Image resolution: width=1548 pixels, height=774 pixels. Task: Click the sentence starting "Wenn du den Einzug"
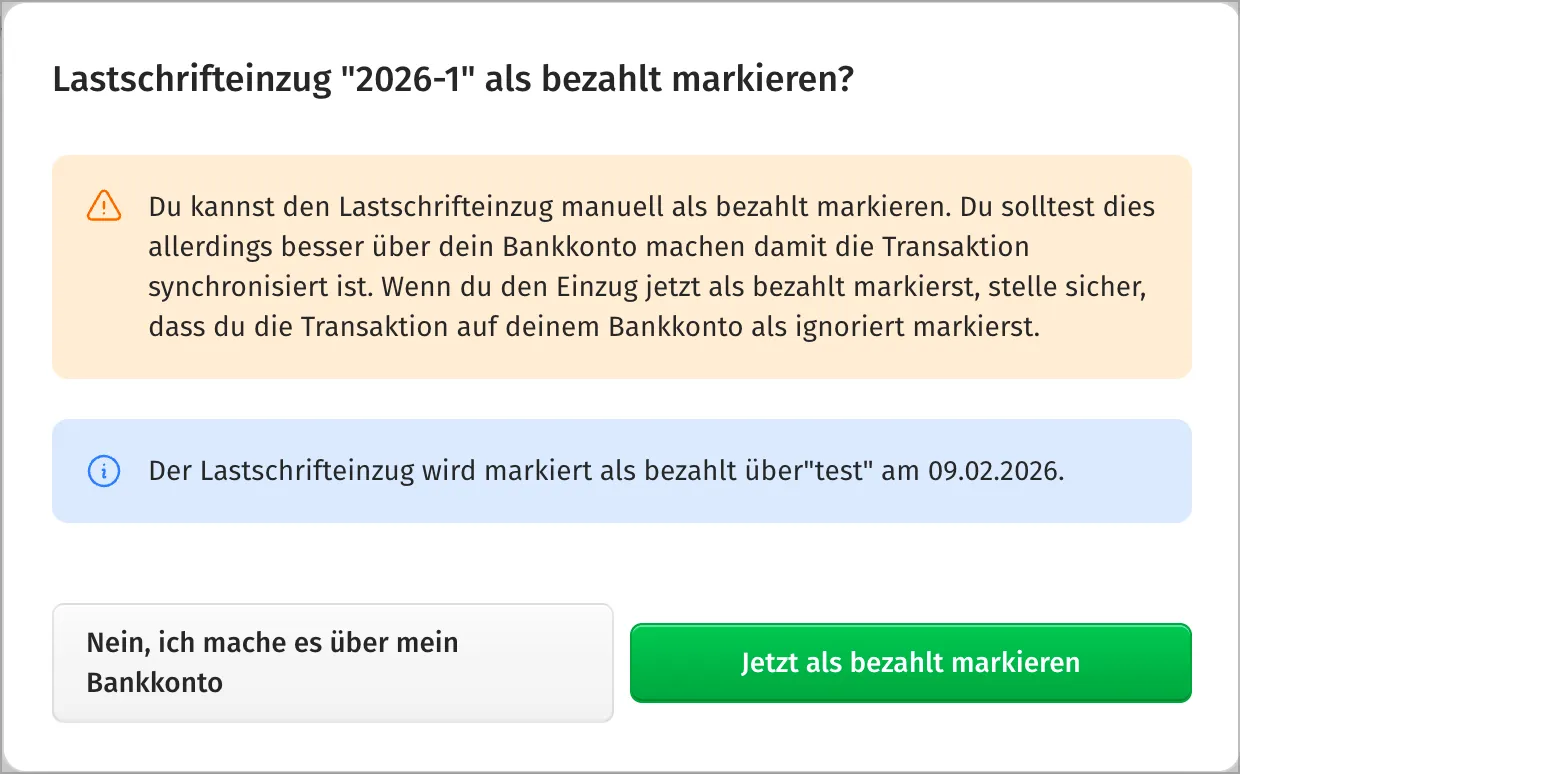coord(700,287)
